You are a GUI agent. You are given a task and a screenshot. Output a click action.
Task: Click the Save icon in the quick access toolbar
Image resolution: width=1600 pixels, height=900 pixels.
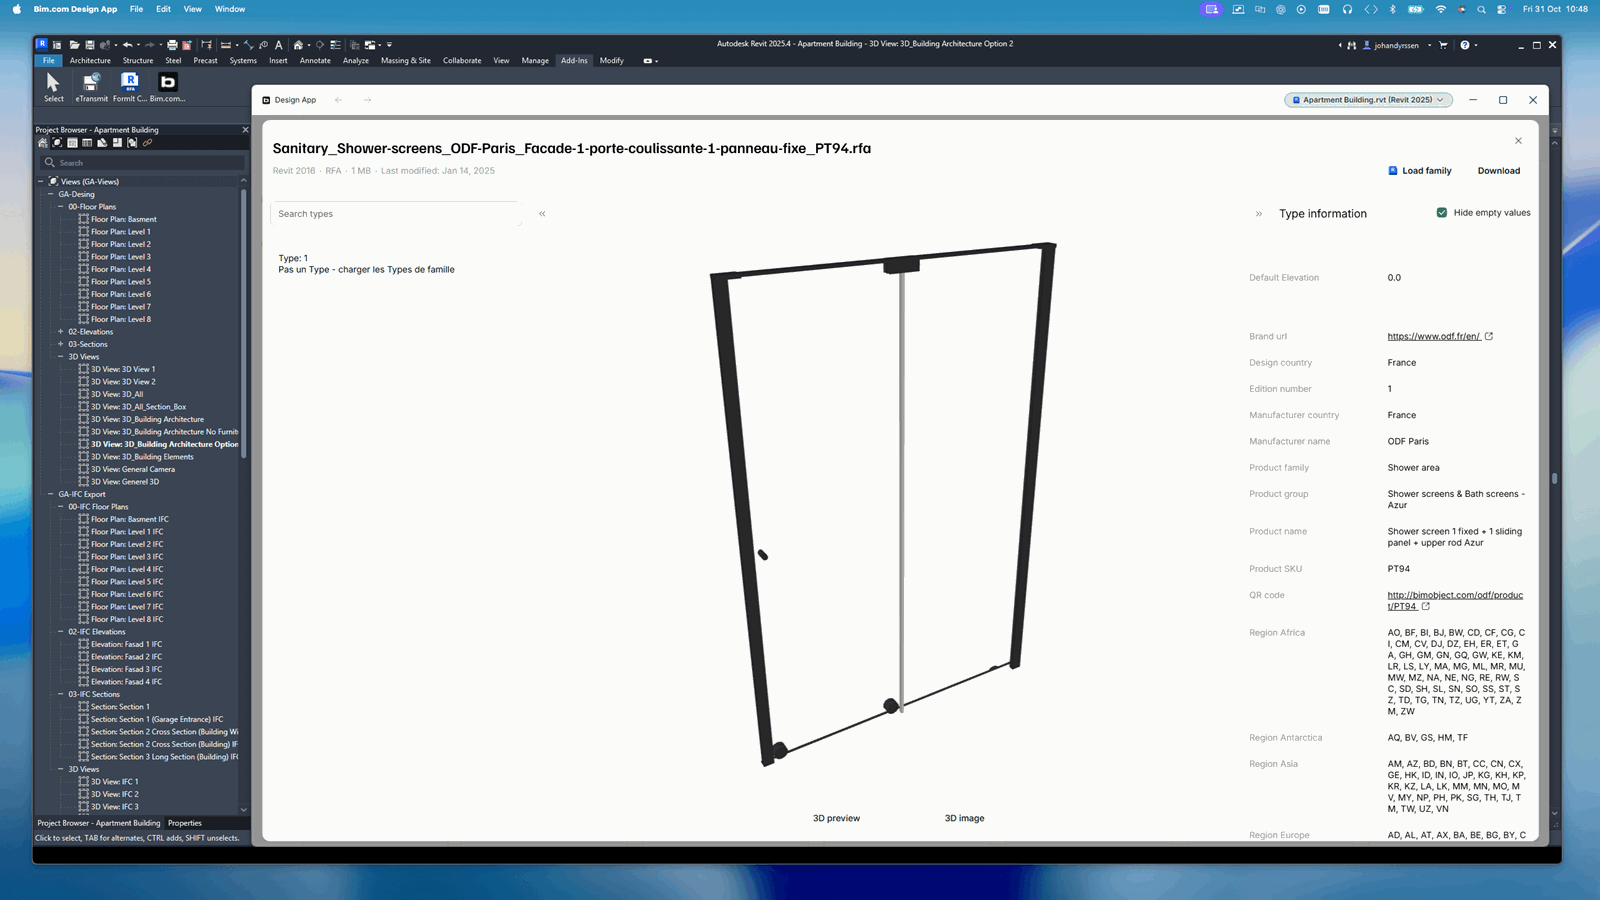91,45
